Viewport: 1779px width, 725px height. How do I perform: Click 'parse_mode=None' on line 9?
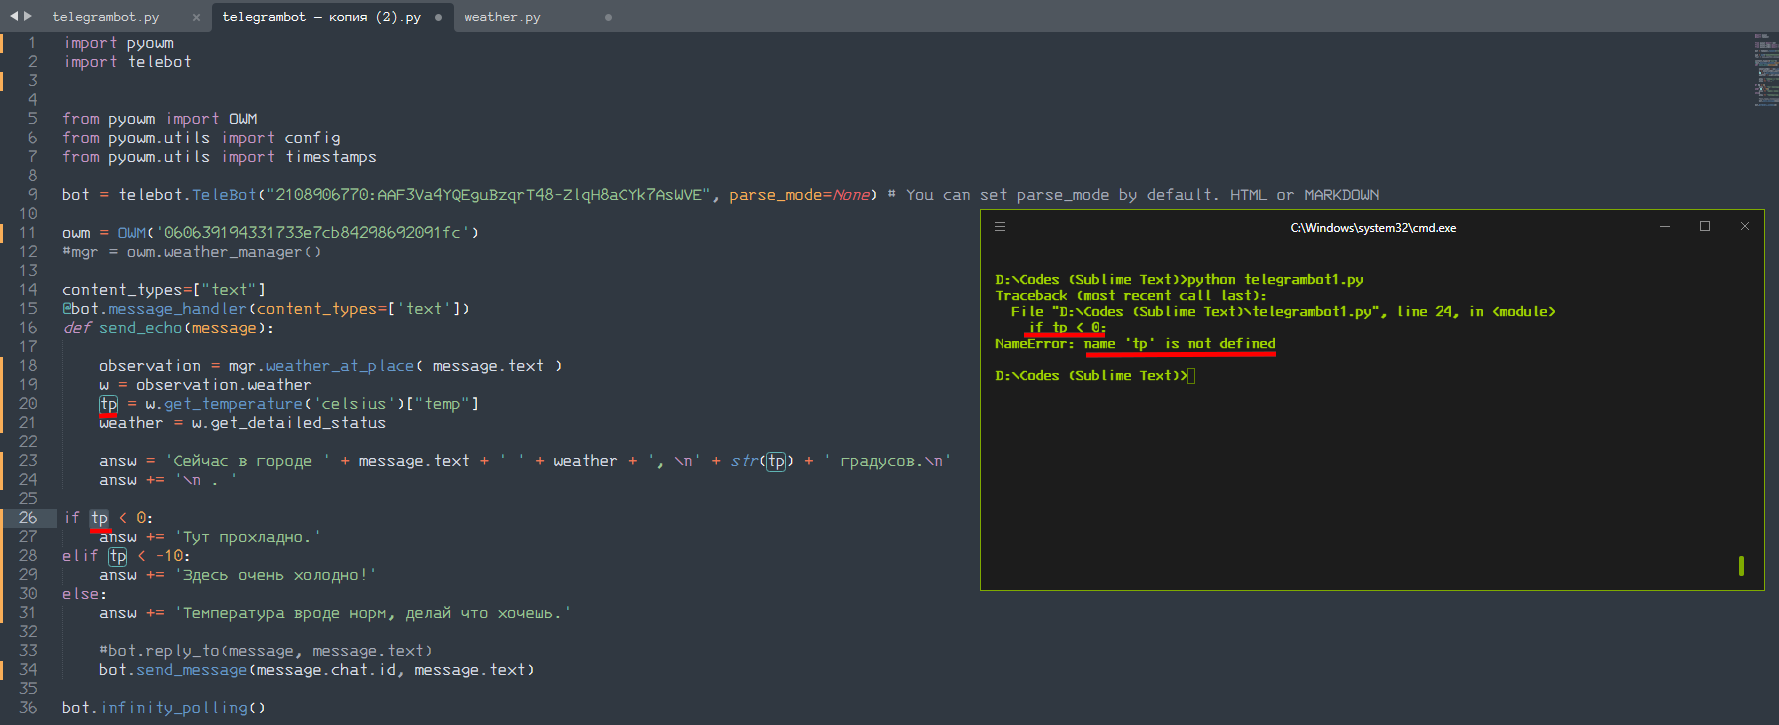799,195
